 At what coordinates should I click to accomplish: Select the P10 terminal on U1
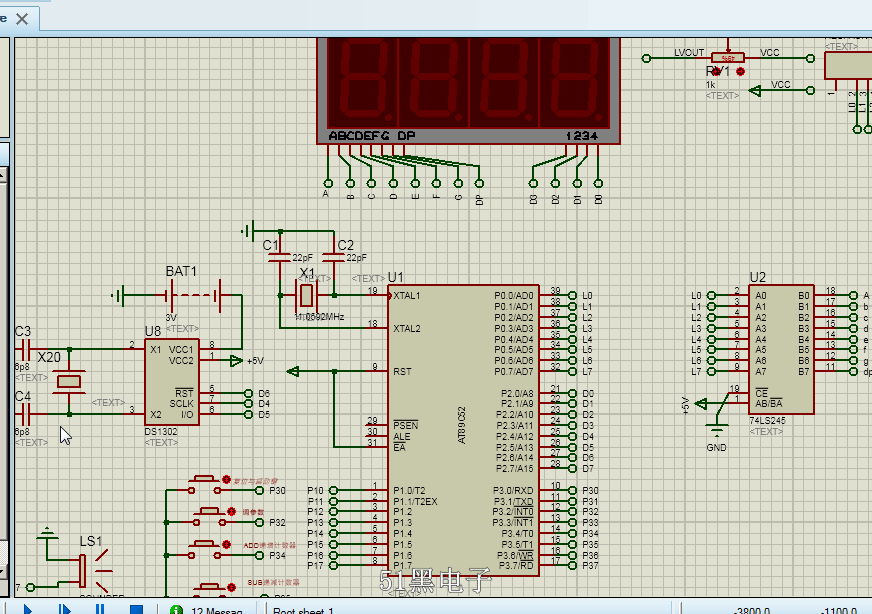[x=333, y=491]
